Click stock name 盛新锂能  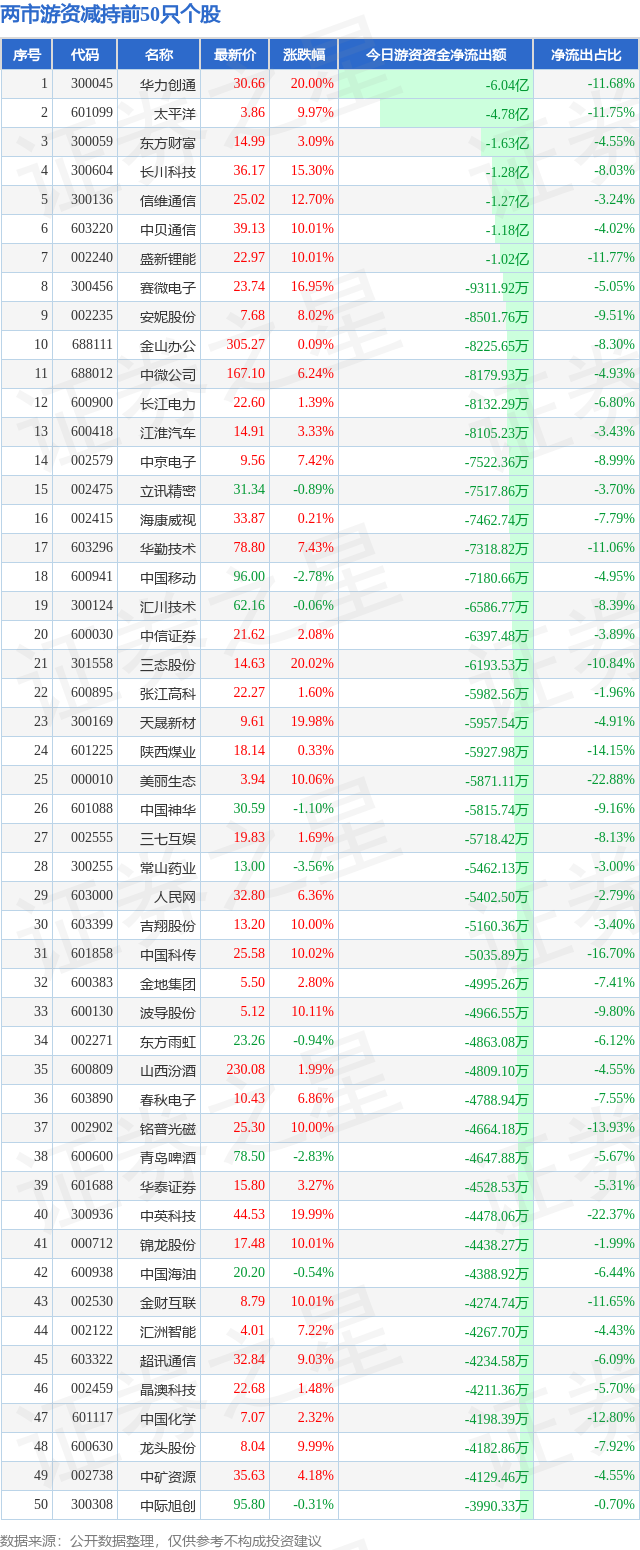(169, 258)
